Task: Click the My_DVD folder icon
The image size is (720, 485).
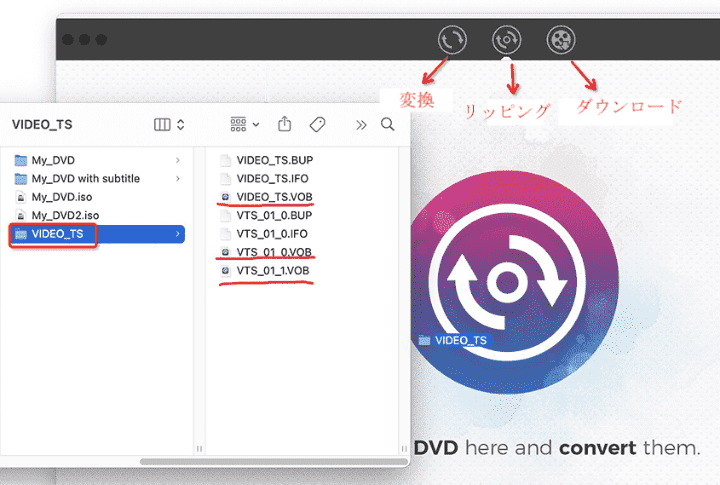Action: tap(21, 160)
